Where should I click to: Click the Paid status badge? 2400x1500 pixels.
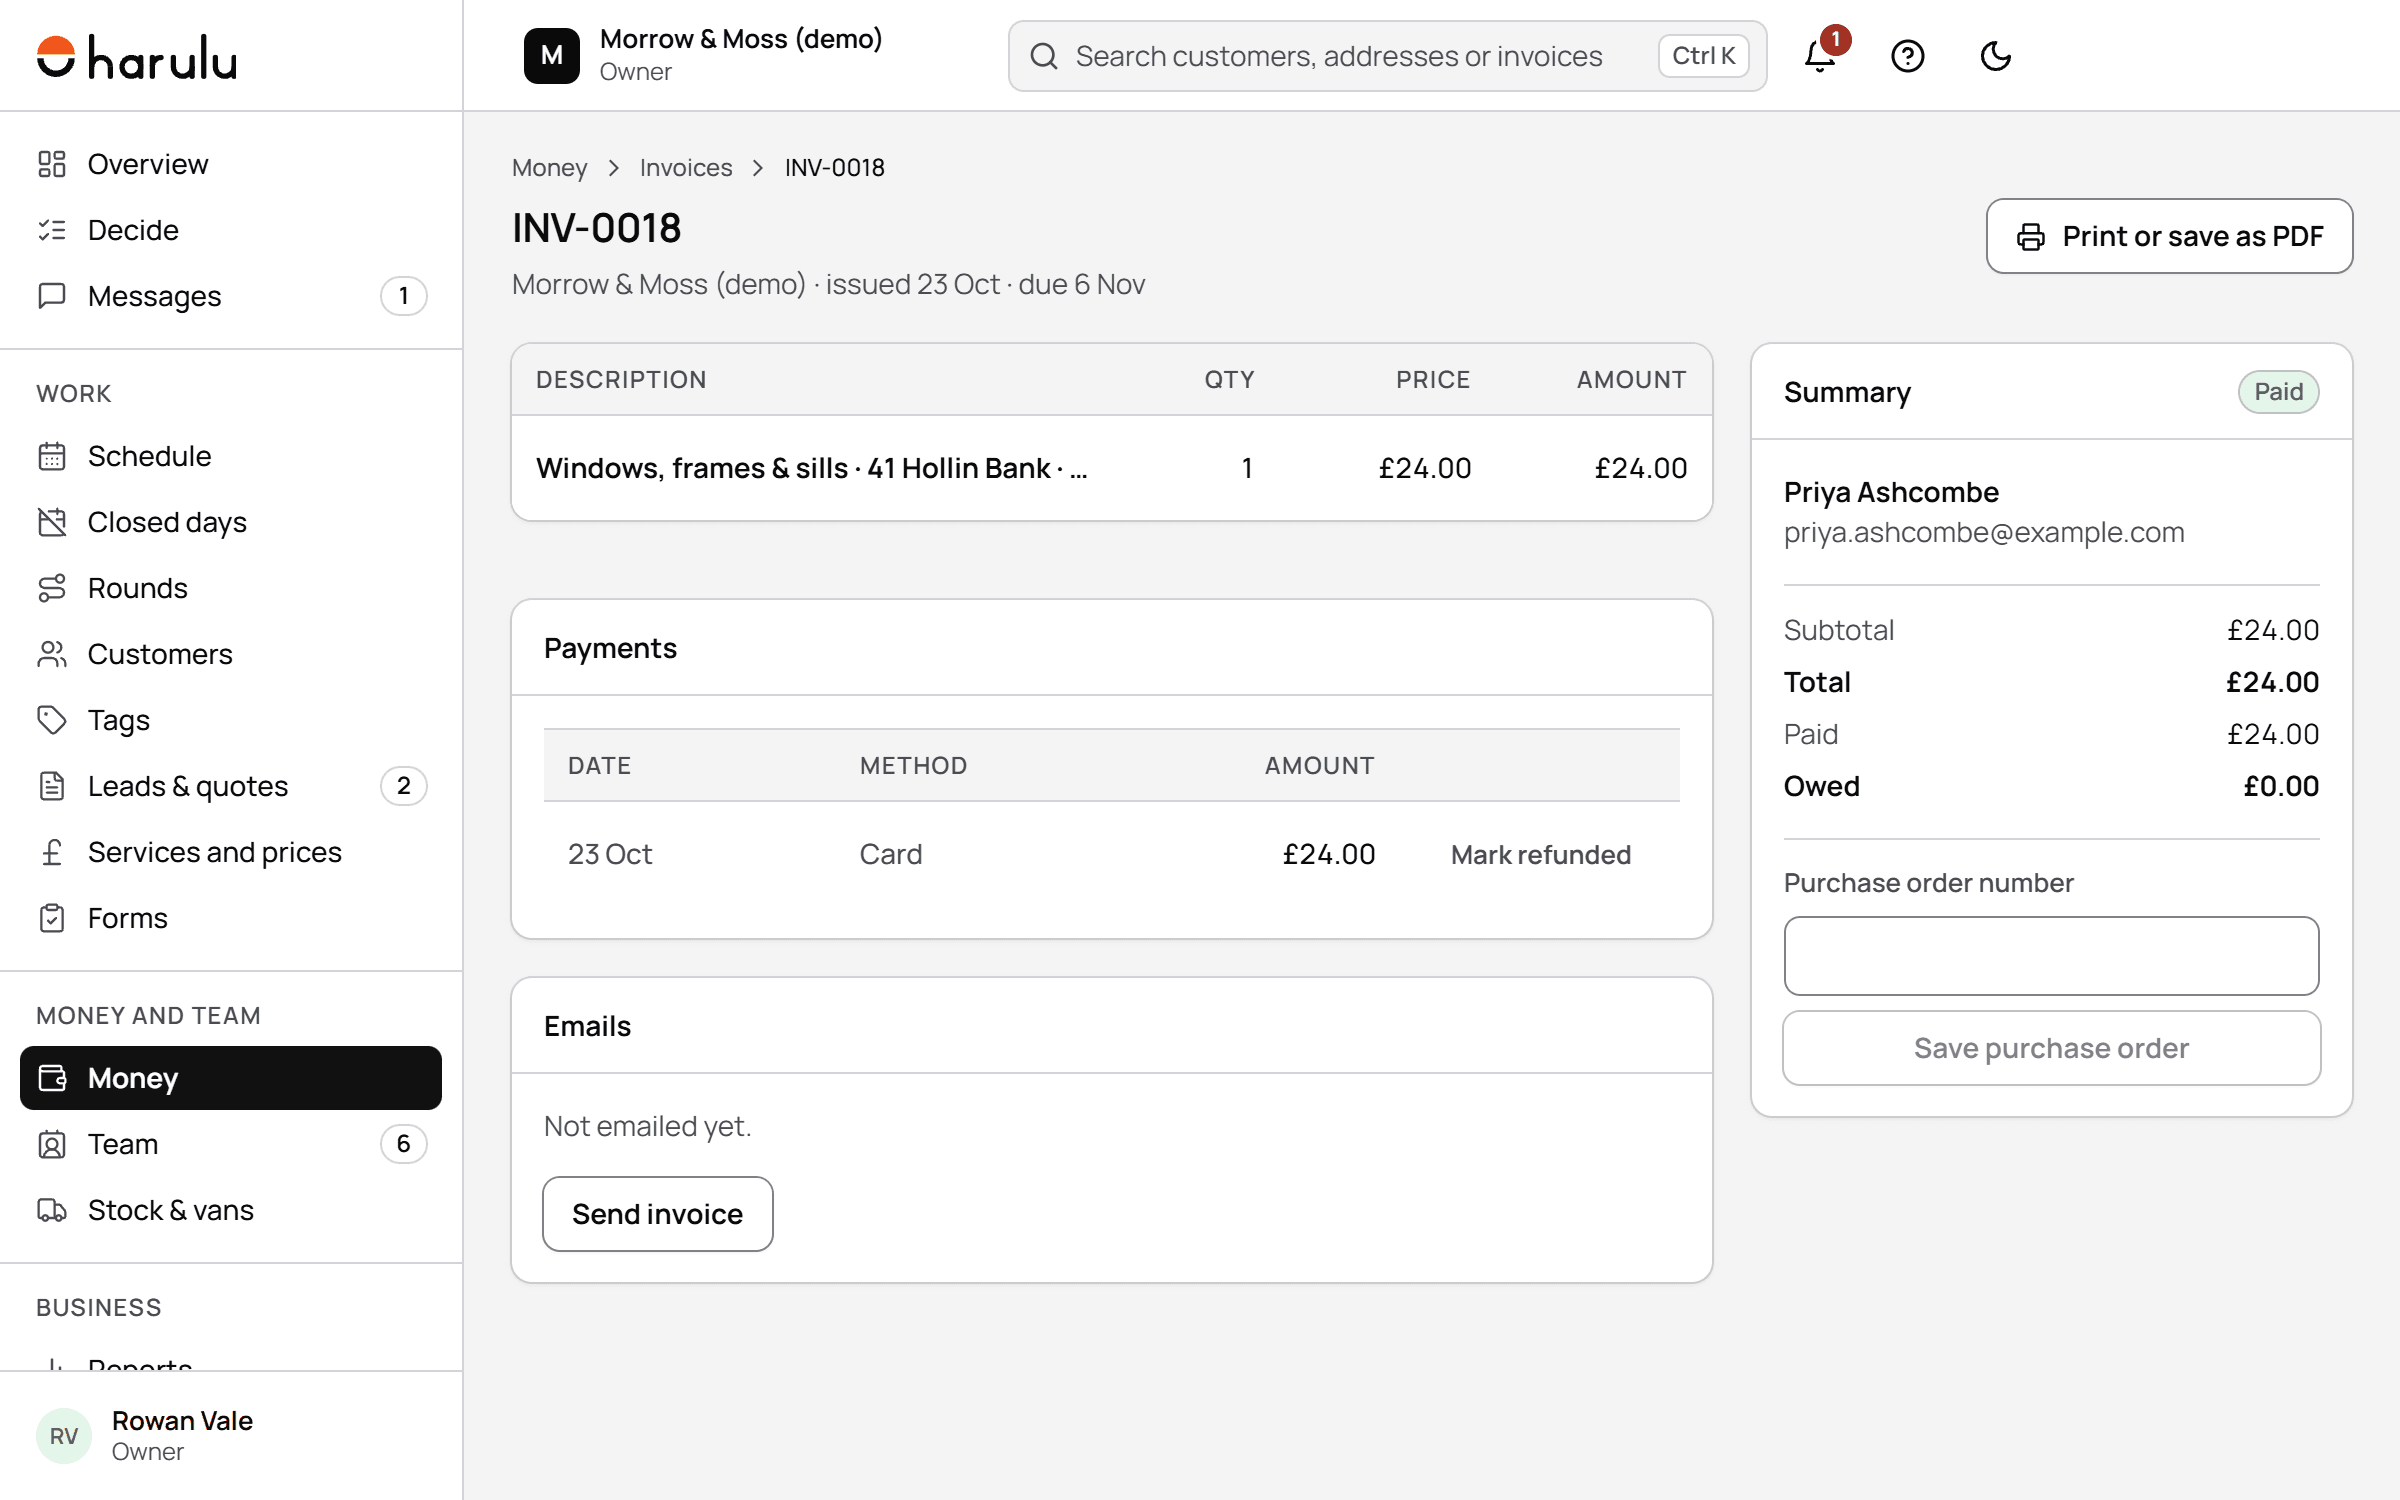coord(2278,392)
